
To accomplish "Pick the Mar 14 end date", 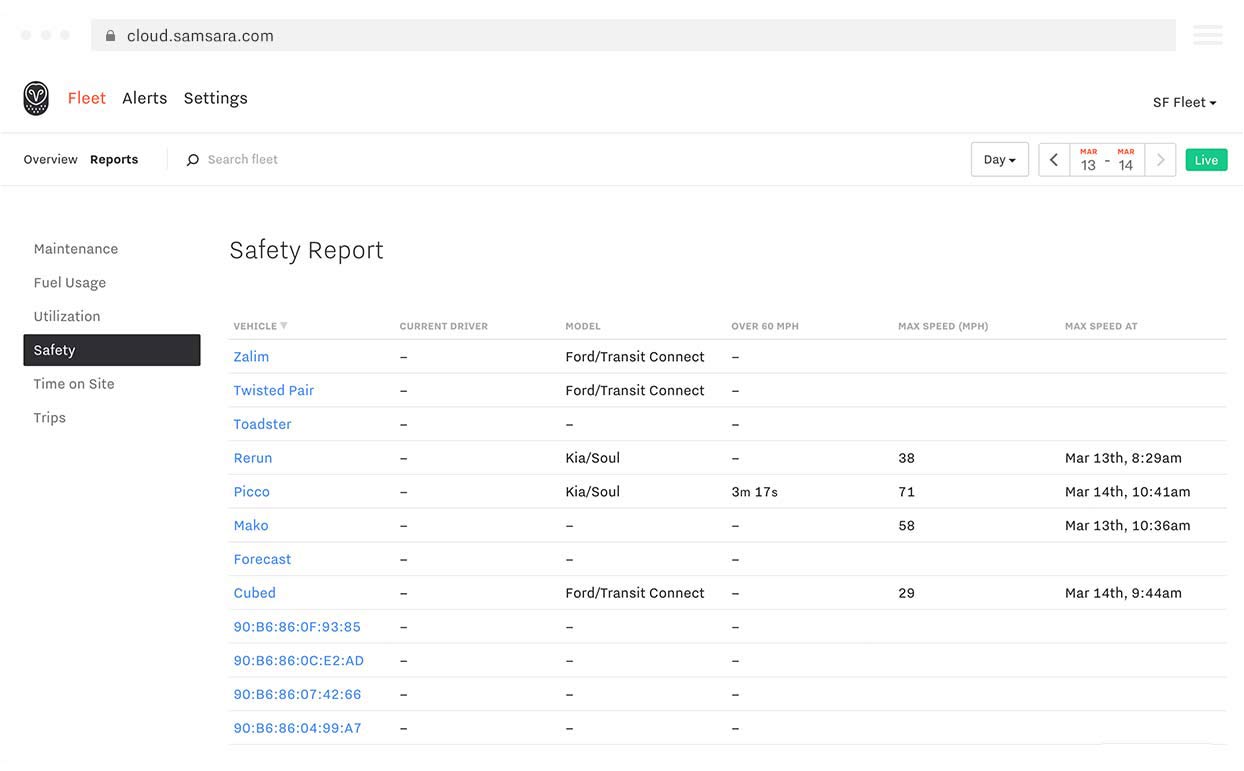I will tap(1126, 160).
